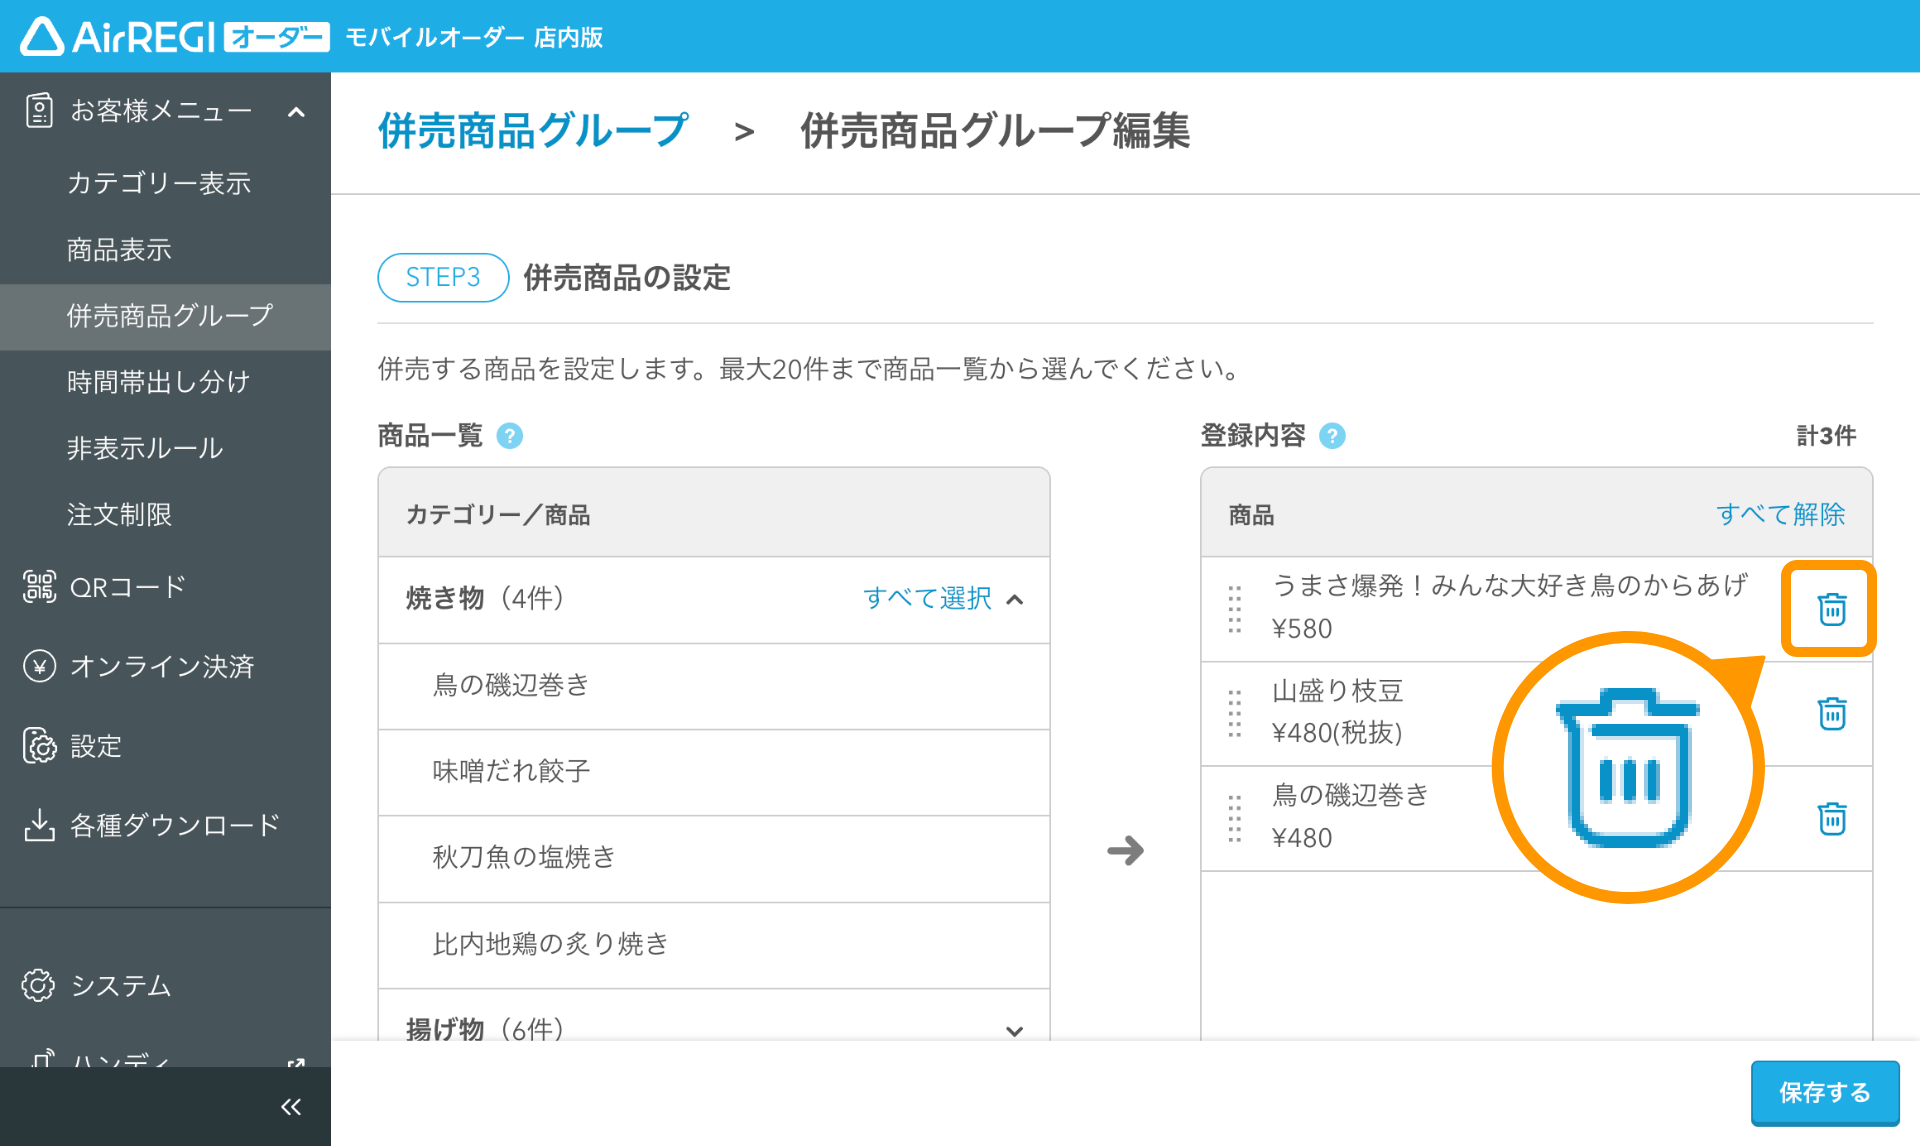1920x1146 pixels.
Task: Open 商品表示 in the sidebar
Action: point(119,249)
